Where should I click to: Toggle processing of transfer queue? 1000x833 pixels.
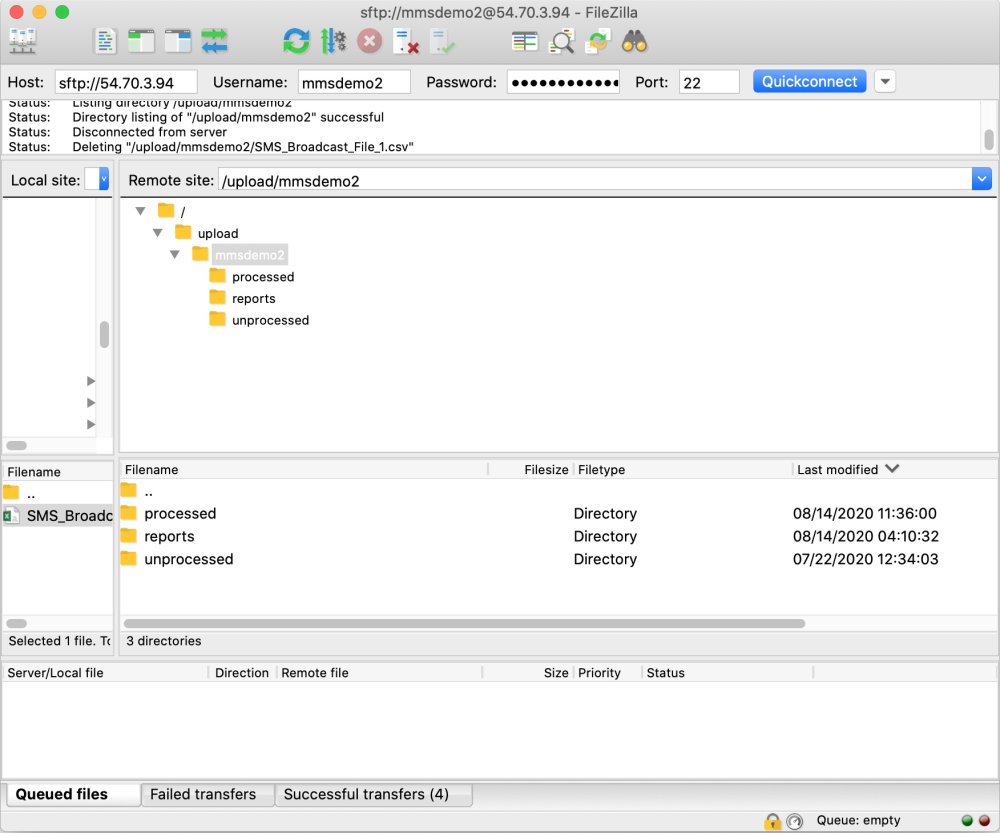[x=333, y=42]
